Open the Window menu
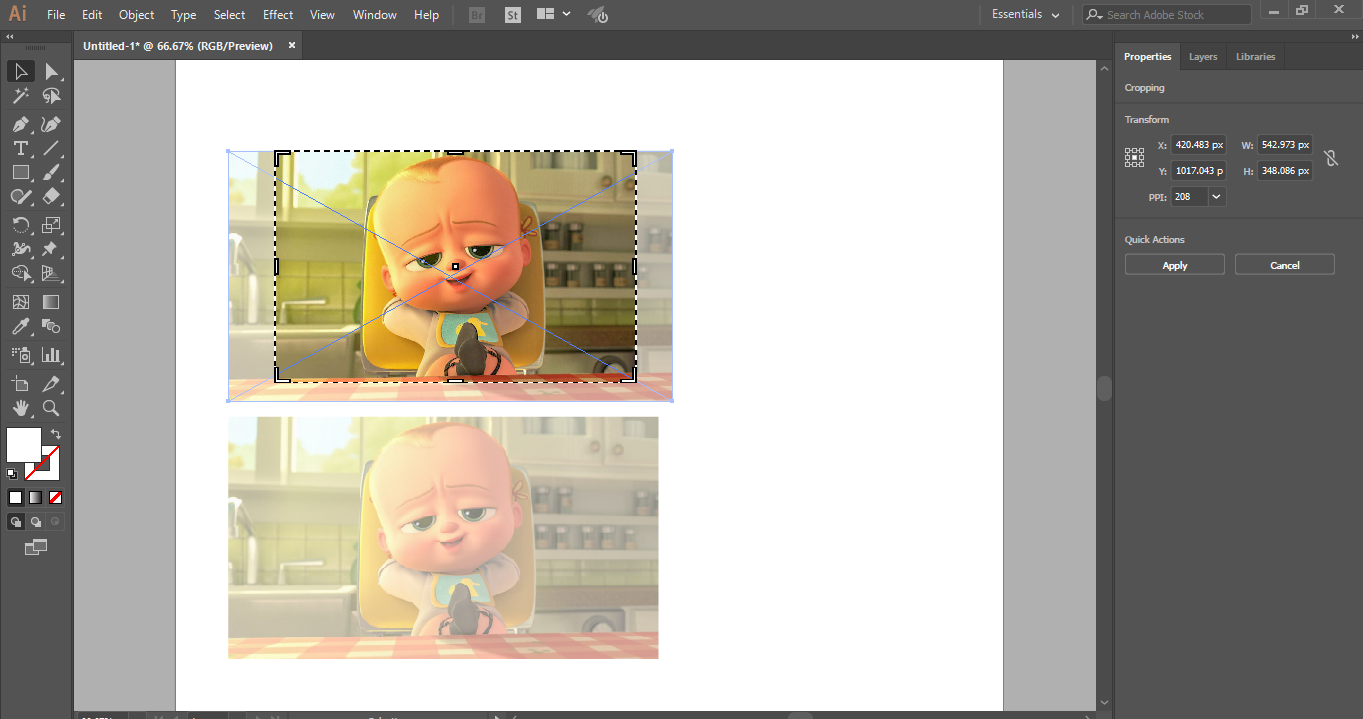This screenshot has height=719, width=1363. pos(374,14)
